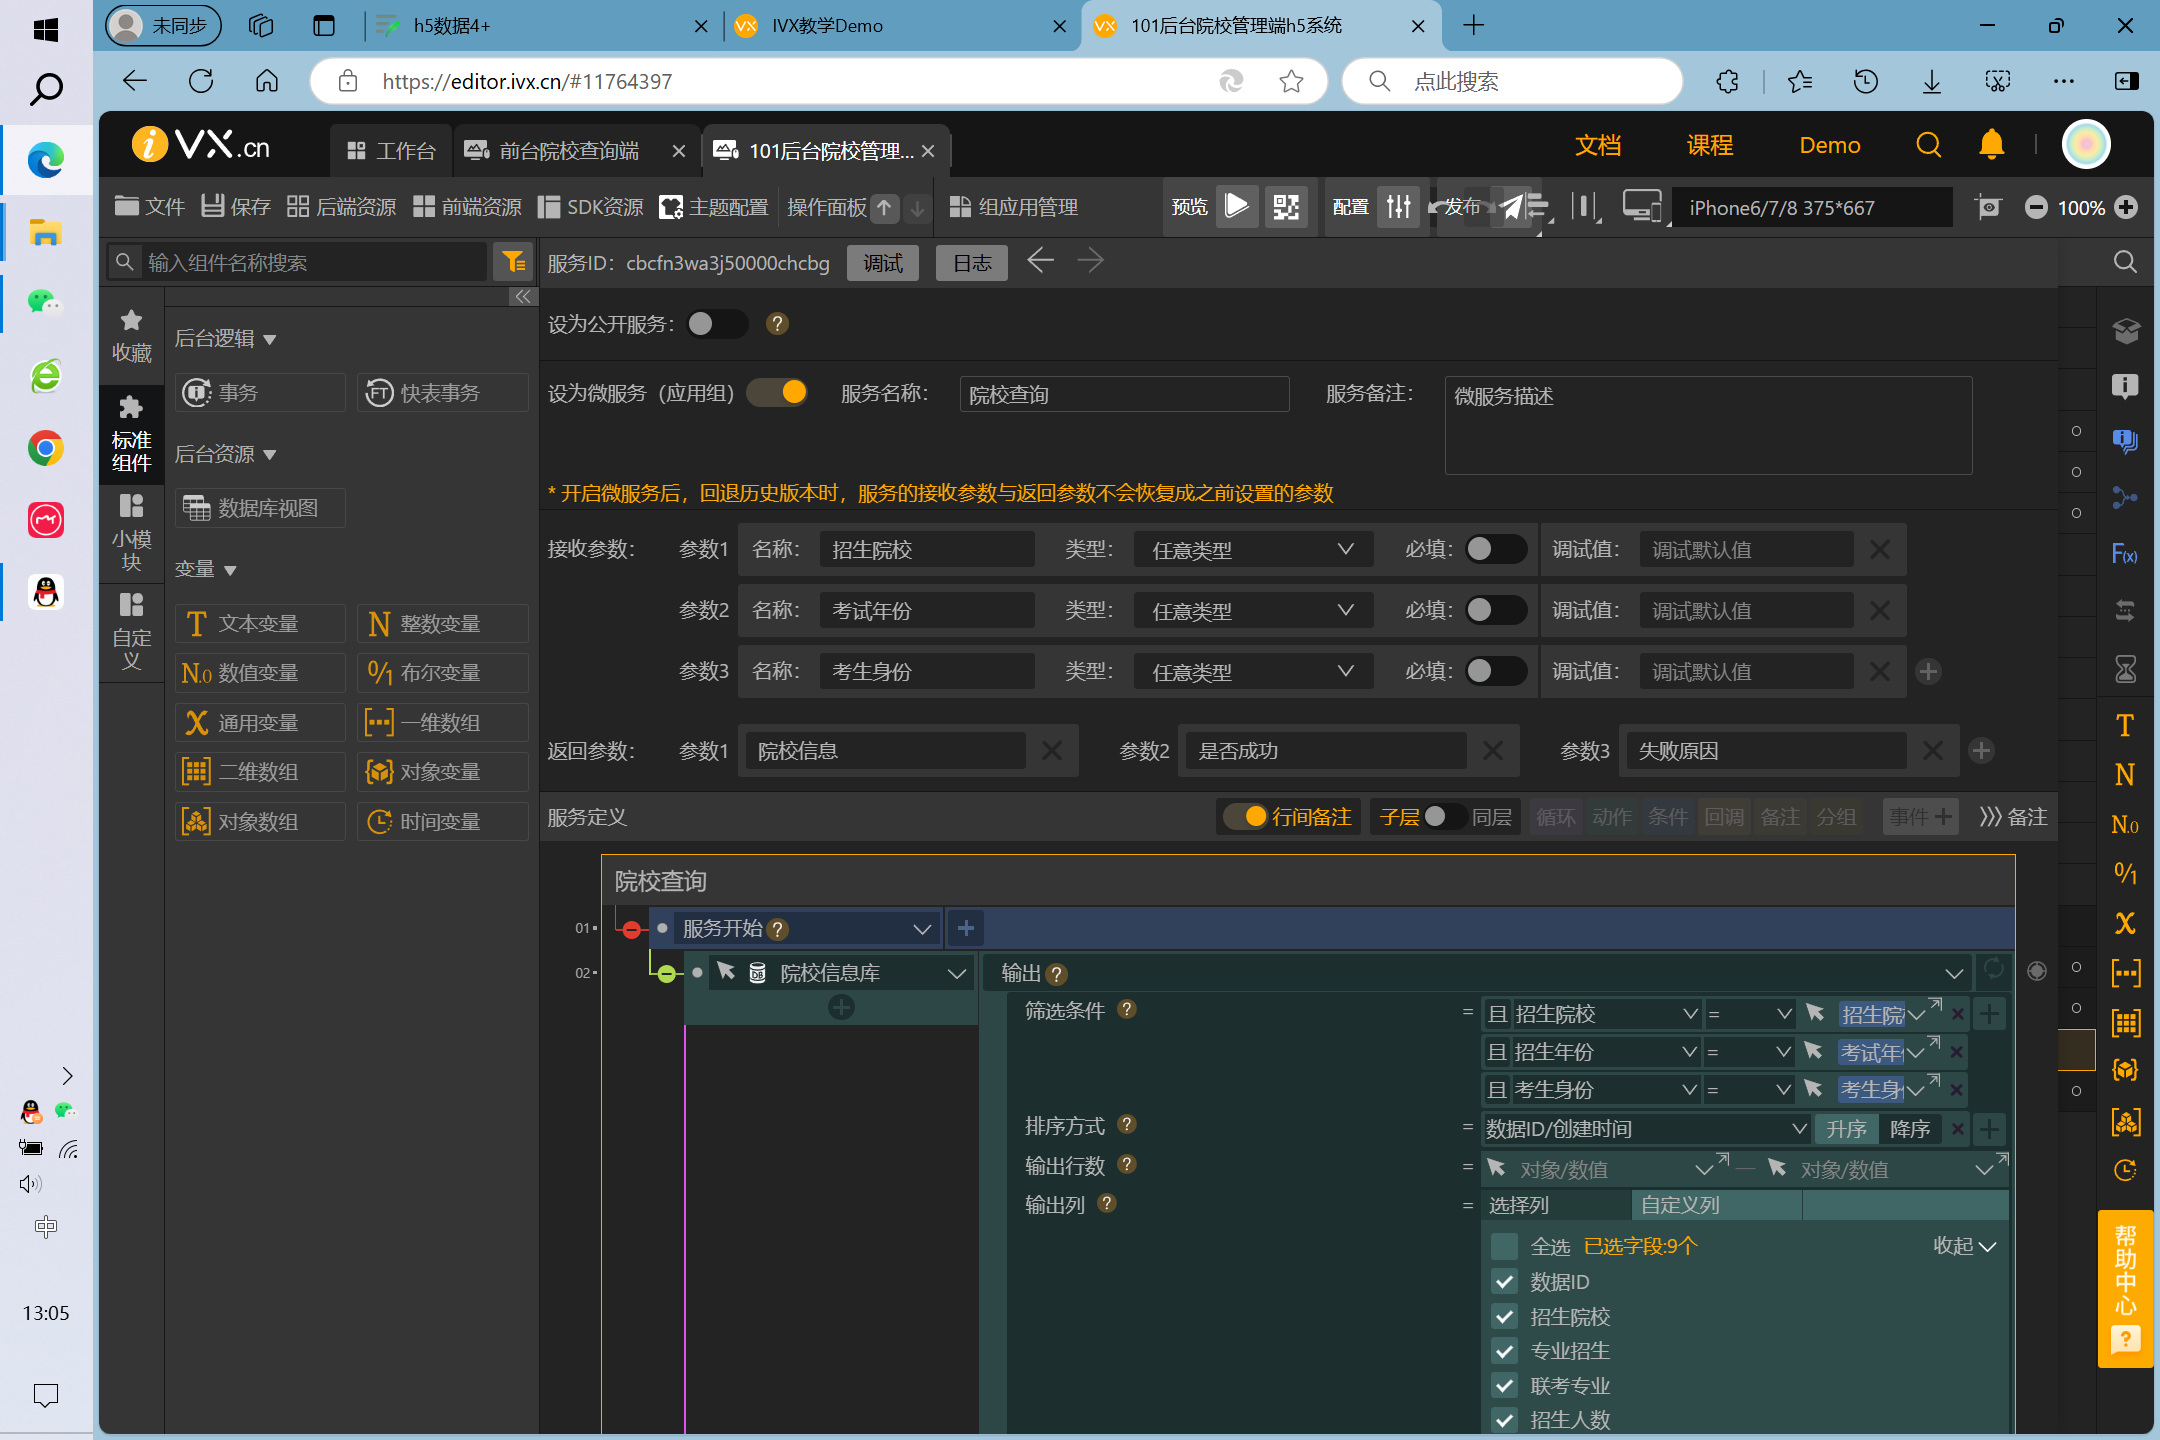The width and height of the screenshot is (2160, 1440).
Task: Add the 事务 component
Action: point(260,393)
